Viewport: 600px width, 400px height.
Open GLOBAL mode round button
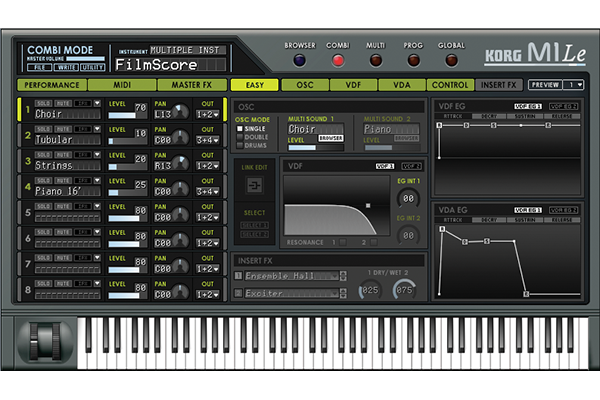coord(451,60)
